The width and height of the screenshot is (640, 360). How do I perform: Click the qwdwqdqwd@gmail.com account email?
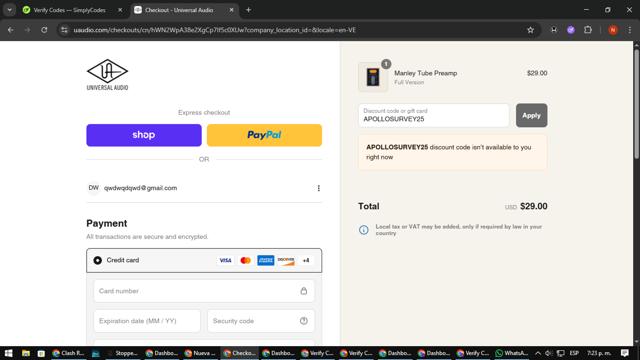click(140, 188)
